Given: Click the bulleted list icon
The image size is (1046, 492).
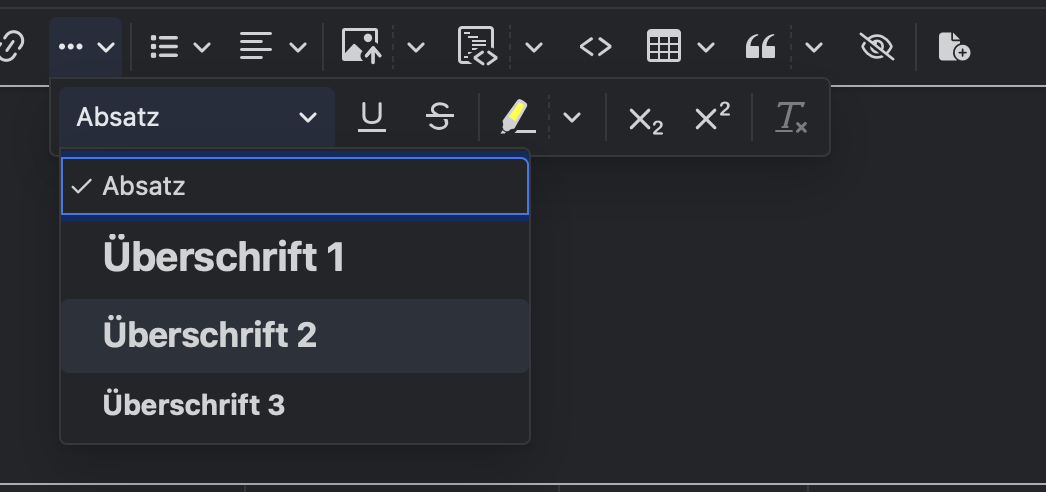Looking at the screenshot, I should [x=164, y=47].
